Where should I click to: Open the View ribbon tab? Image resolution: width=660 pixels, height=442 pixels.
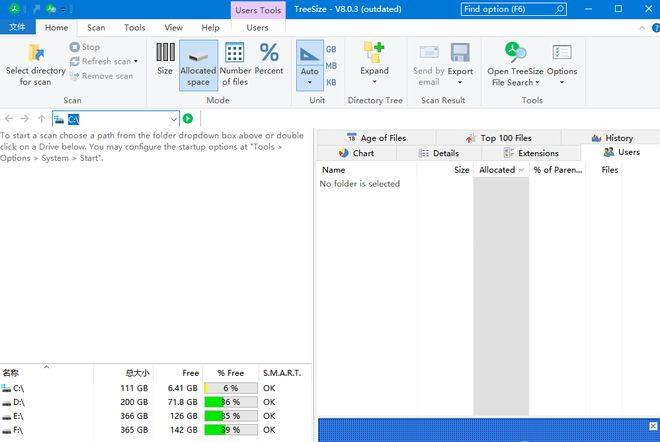(x=173, y=28)
